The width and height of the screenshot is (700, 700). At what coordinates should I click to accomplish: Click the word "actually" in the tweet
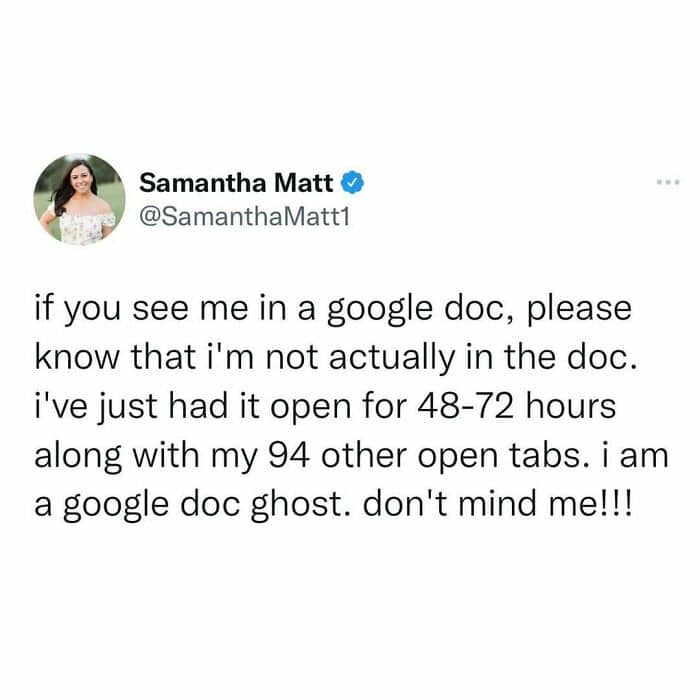(x=392, y=358)
